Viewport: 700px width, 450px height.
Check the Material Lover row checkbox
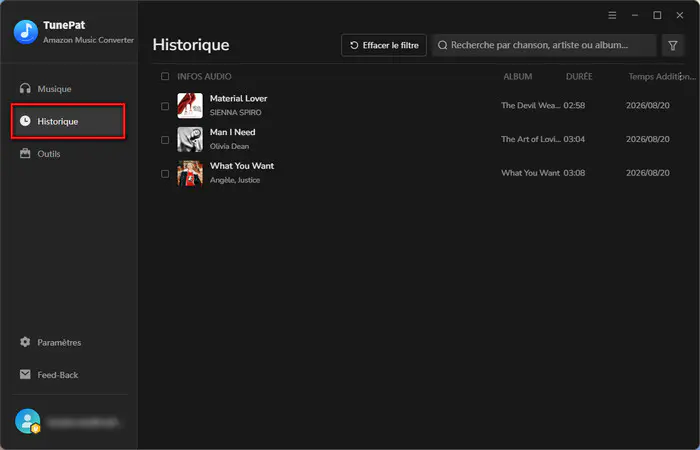165,106
